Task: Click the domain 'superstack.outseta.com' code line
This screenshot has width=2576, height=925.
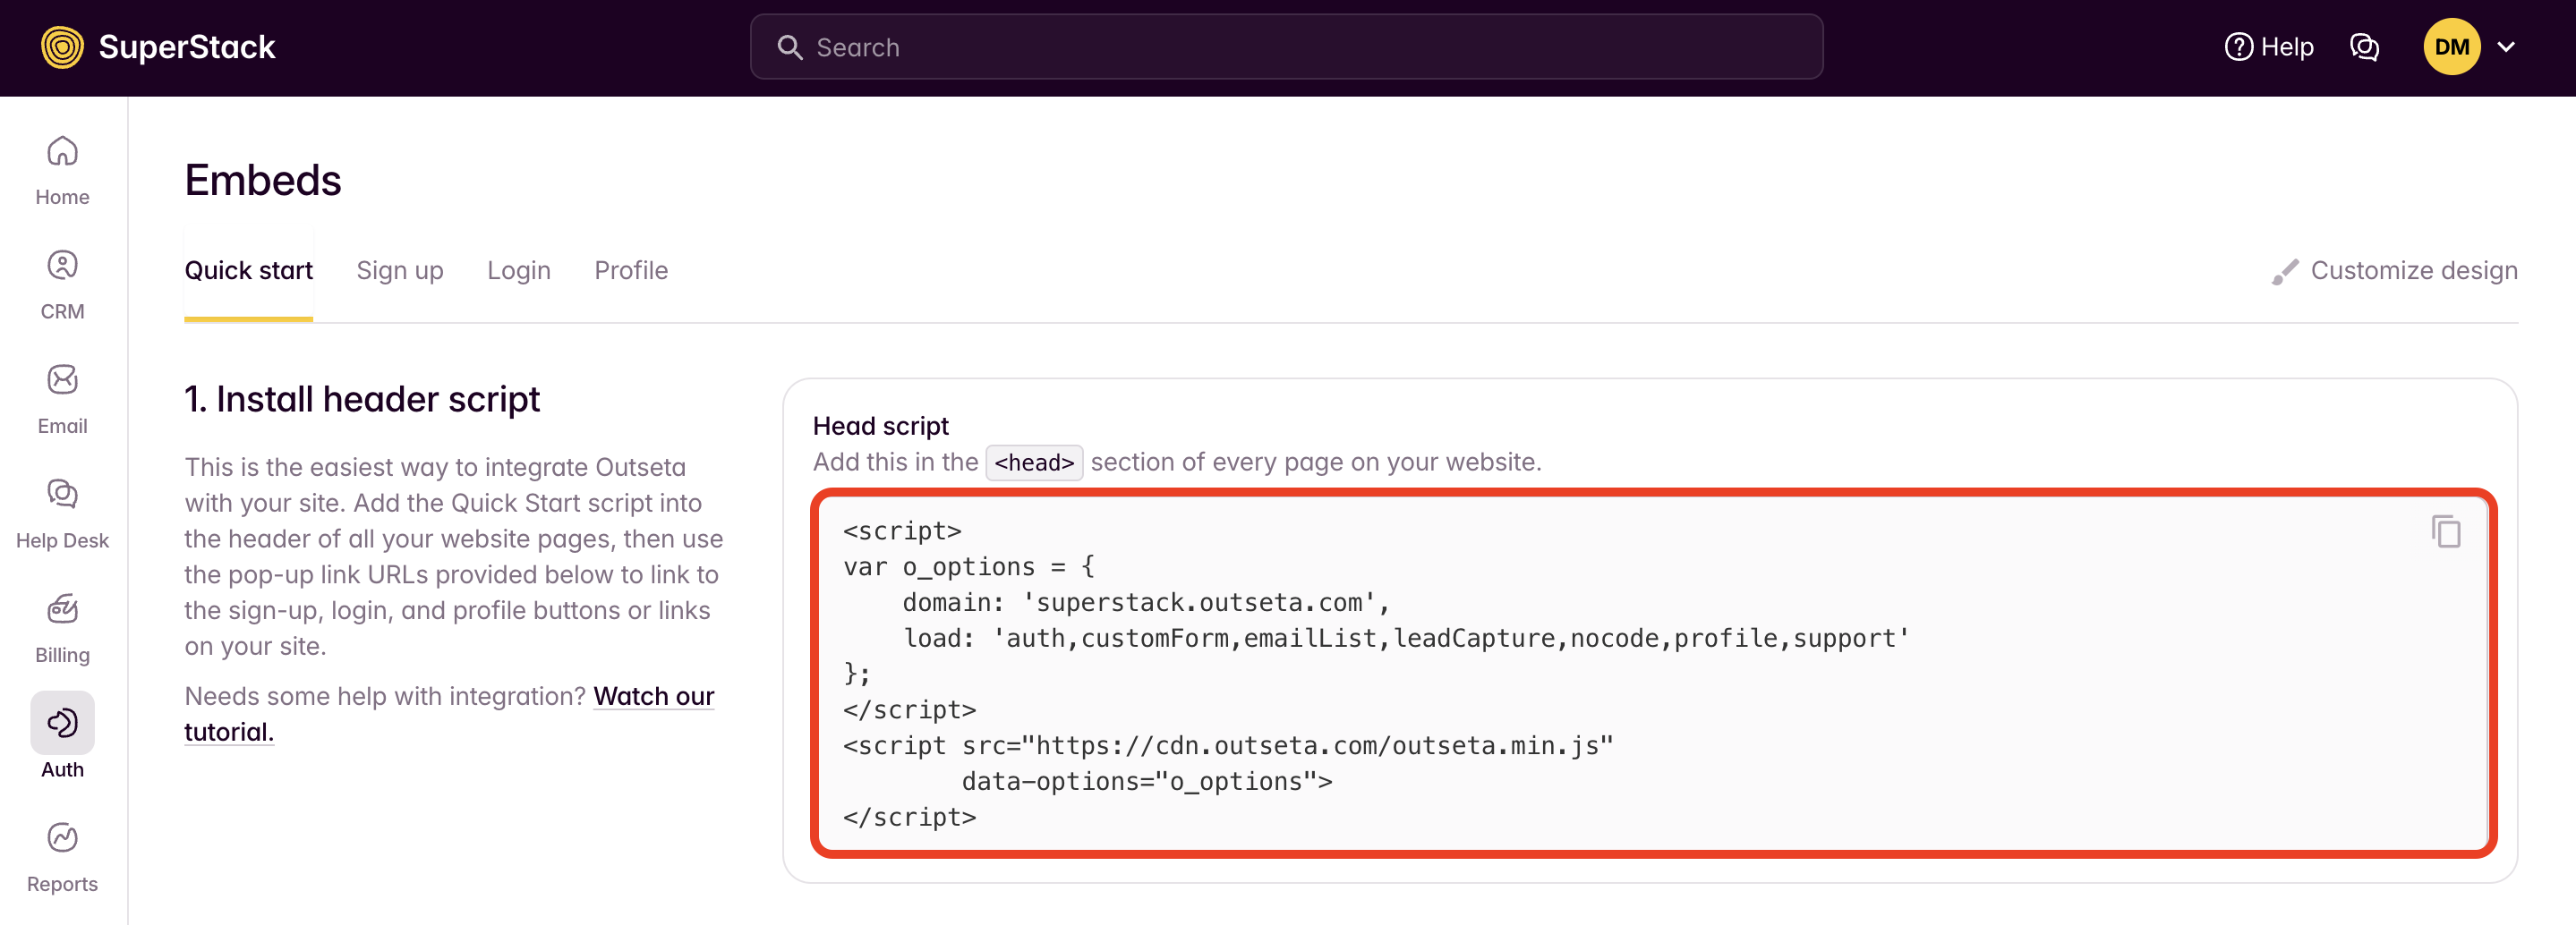Action: pyautogui.click(x=1146, y=603)
